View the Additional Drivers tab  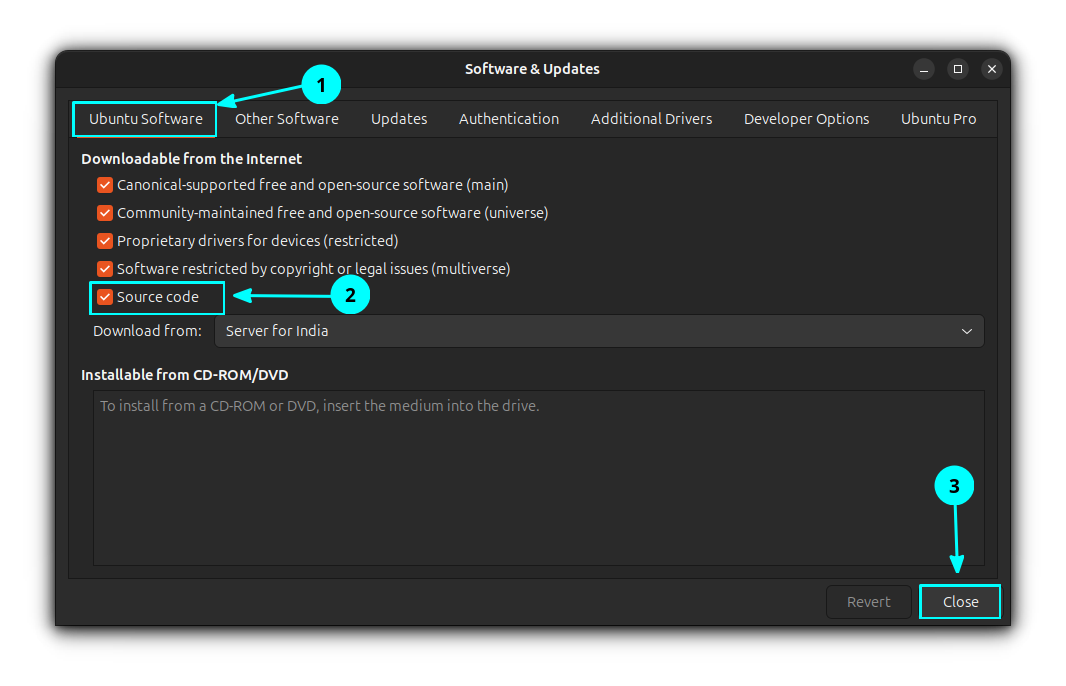coord(651,118)
